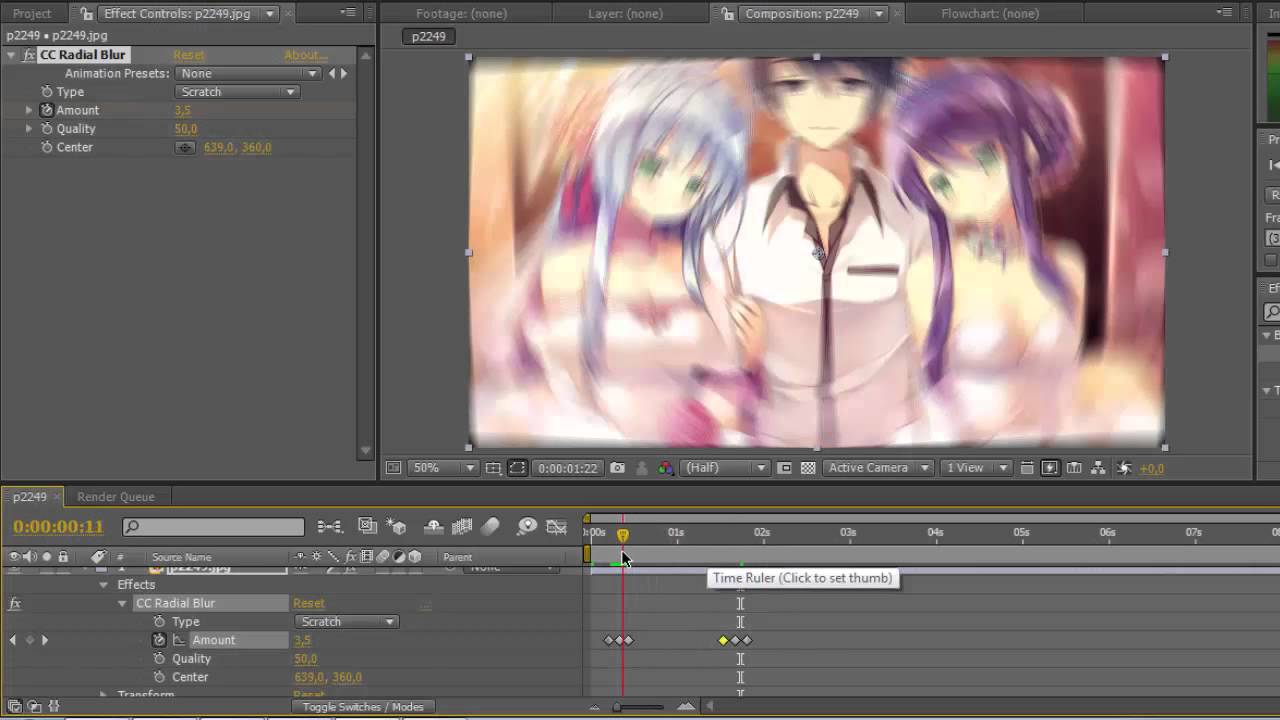The image size is (1280, 720).
Task: Click the region of interest icon
Action: coord(785,468)
